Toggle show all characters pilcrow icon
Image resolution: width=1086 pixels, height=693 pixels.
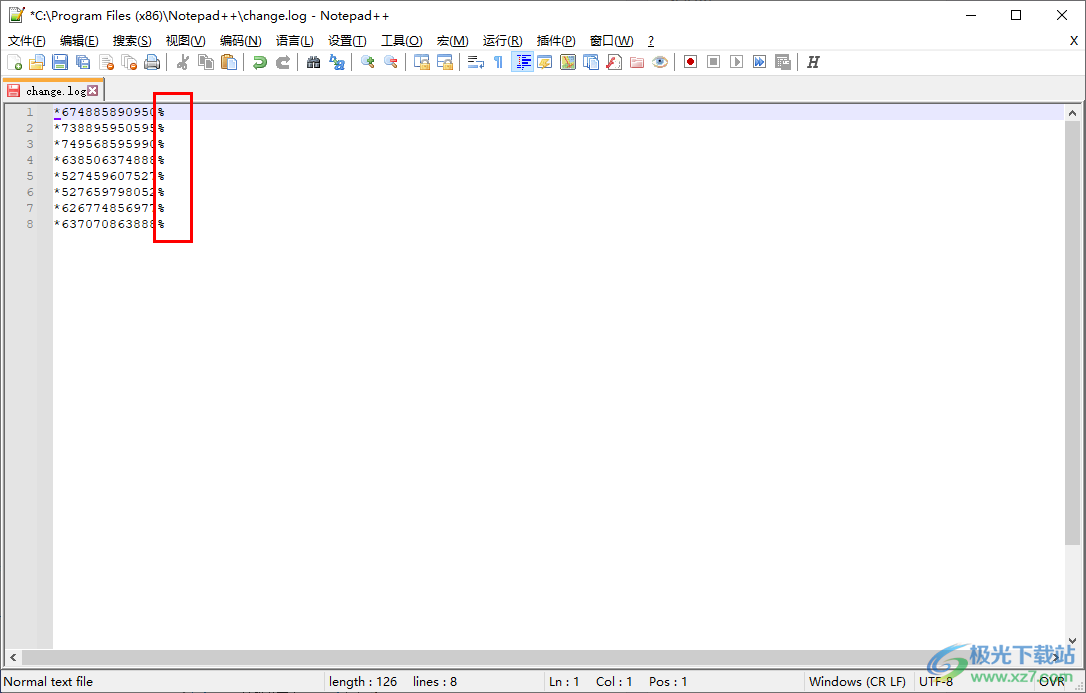coord(499,62)
